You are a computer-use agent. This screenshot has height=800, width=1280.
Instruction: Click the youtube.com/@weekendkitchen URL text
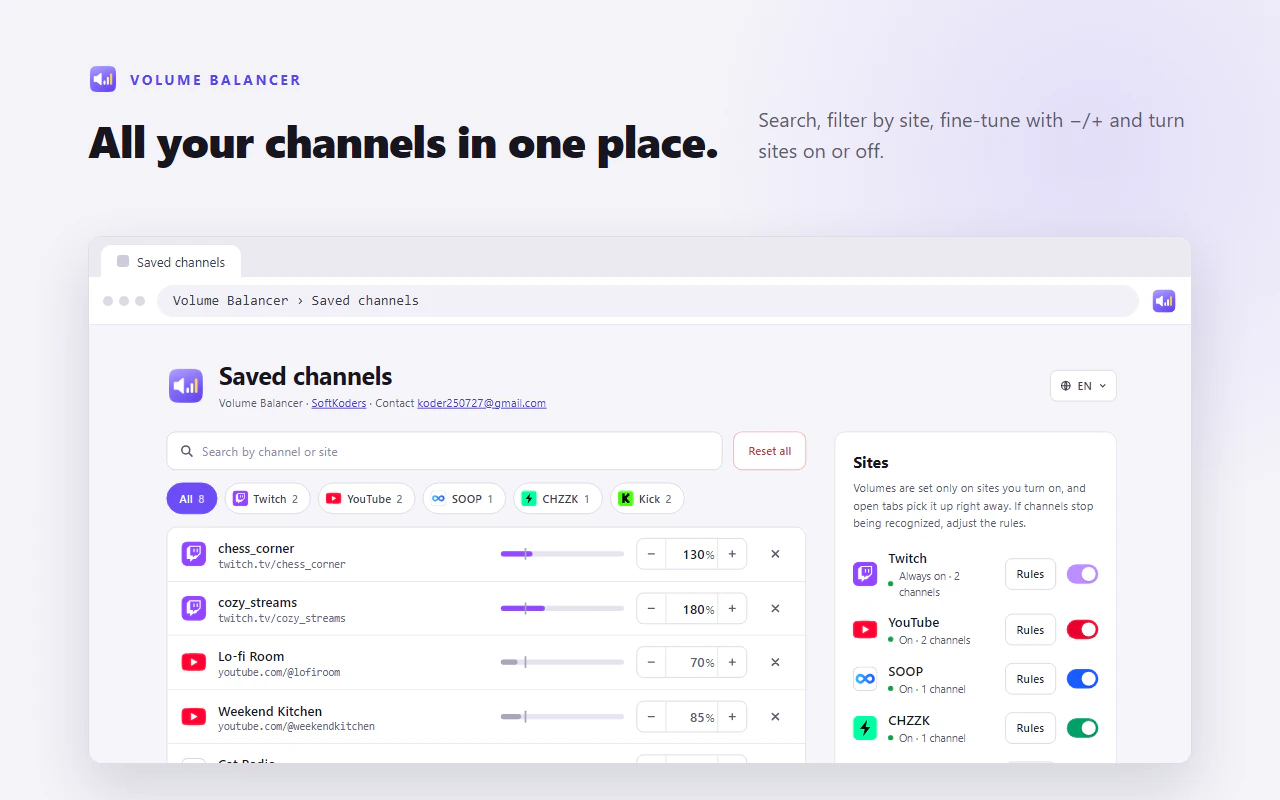pyautogui.click(x=296, y=727)
